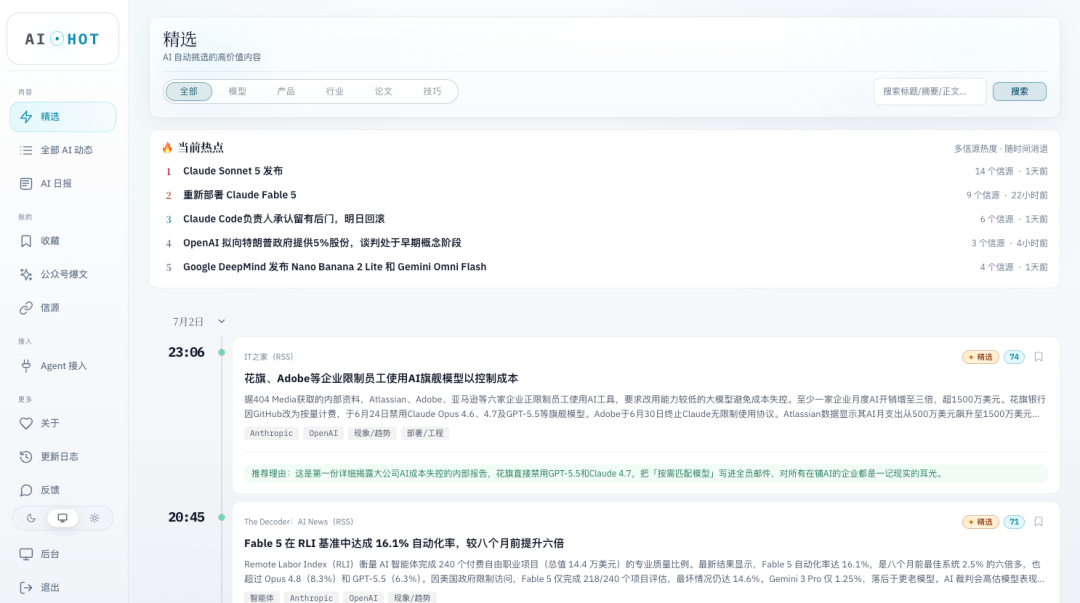
Task: Select the 论文 filter tab
Action: (x=384, y=92)
